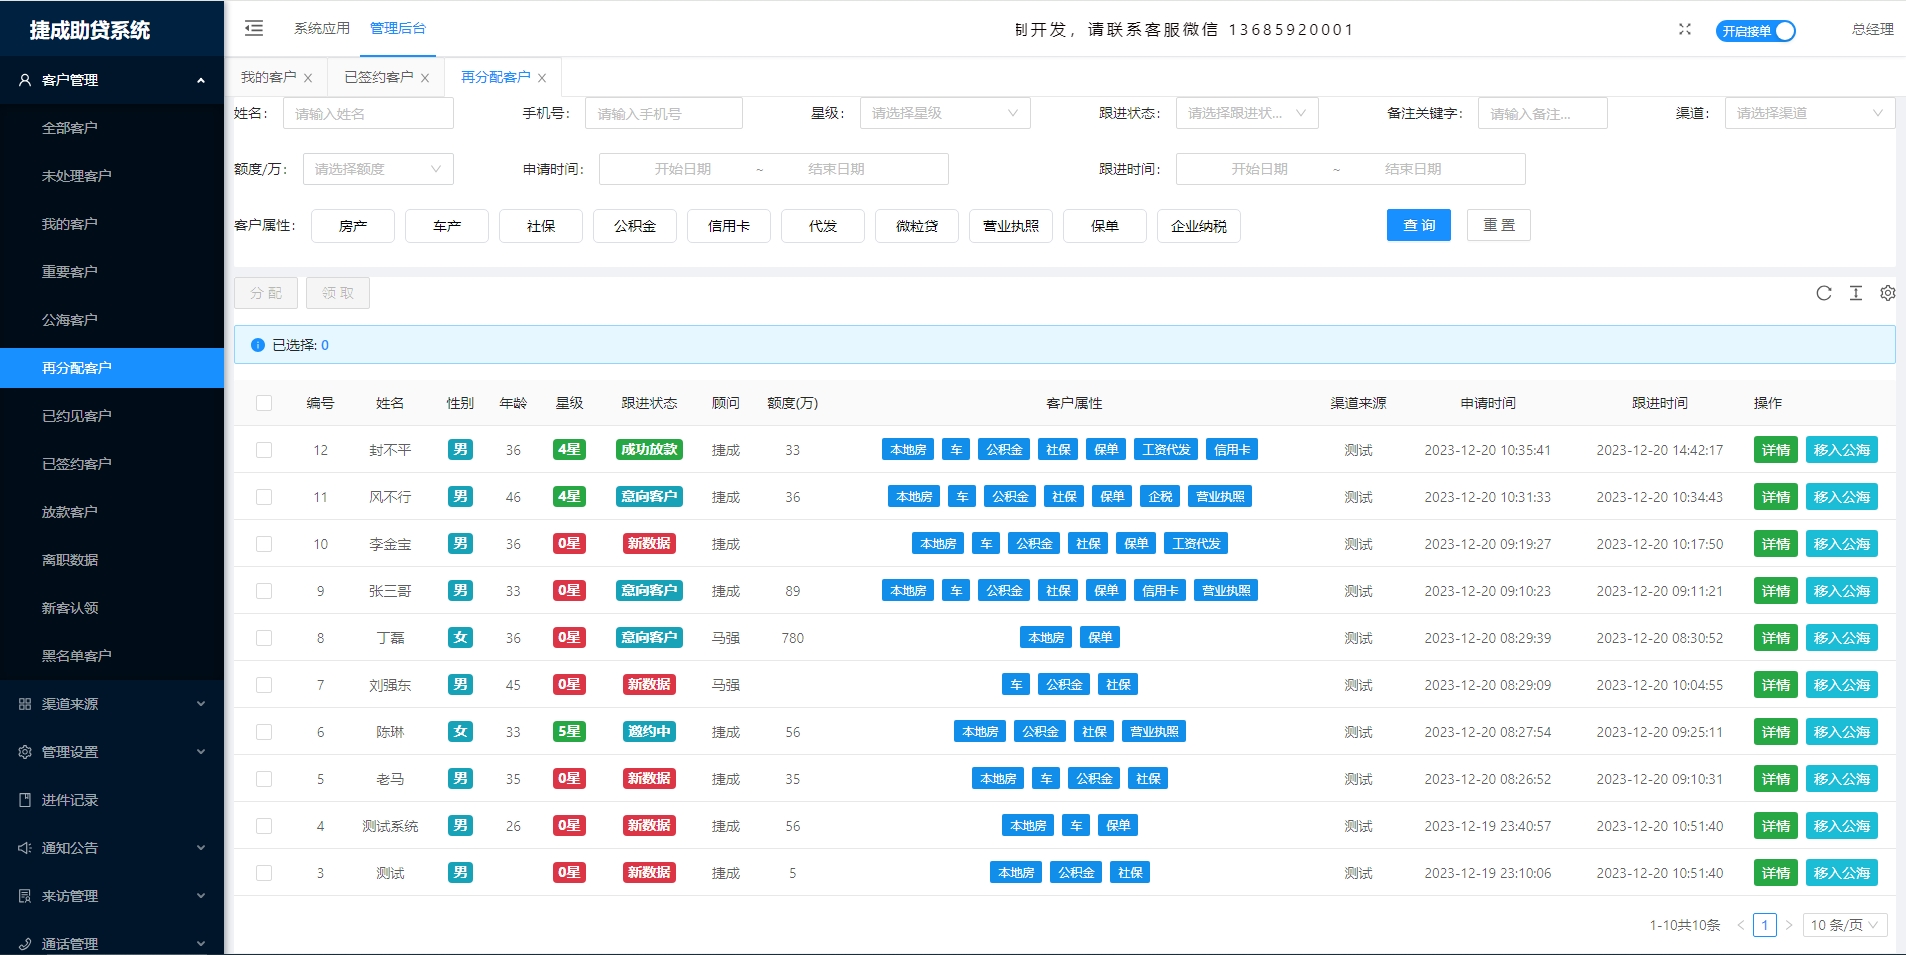Select the checkbox for row 张三哥
The width and height of the screenshot is (1906, 955).
tap(264, 591)
